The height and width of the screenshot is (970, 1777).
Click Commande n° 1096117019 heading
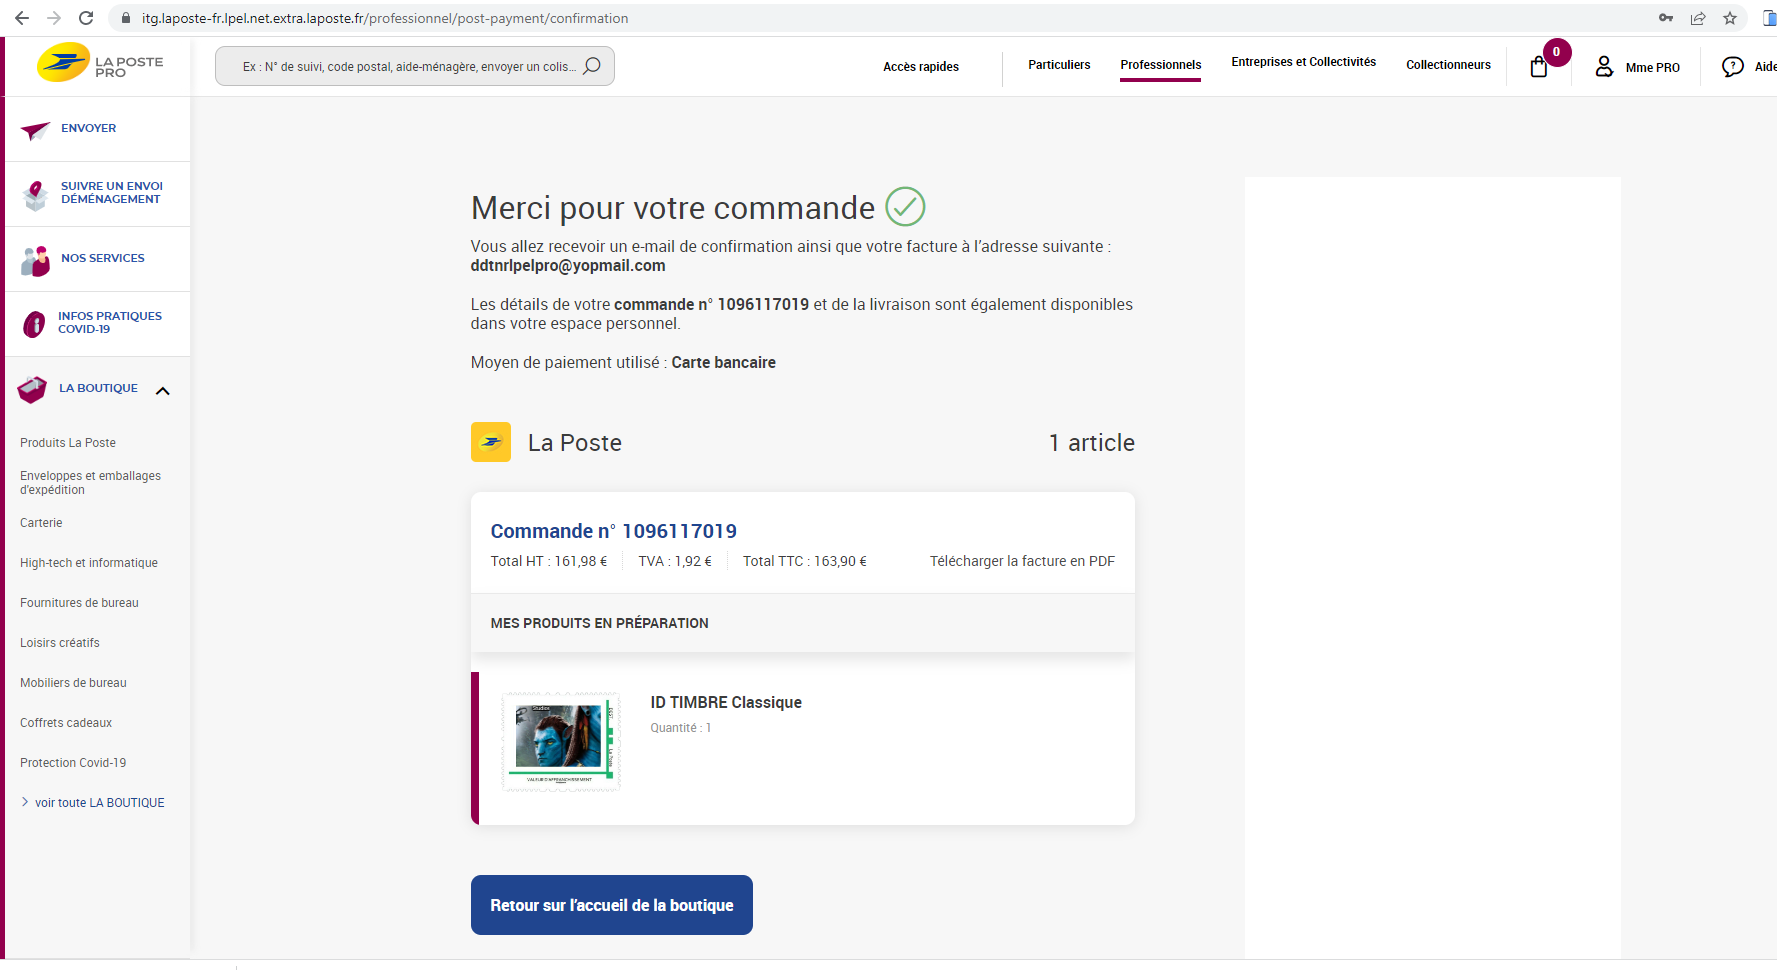[613, 531]
